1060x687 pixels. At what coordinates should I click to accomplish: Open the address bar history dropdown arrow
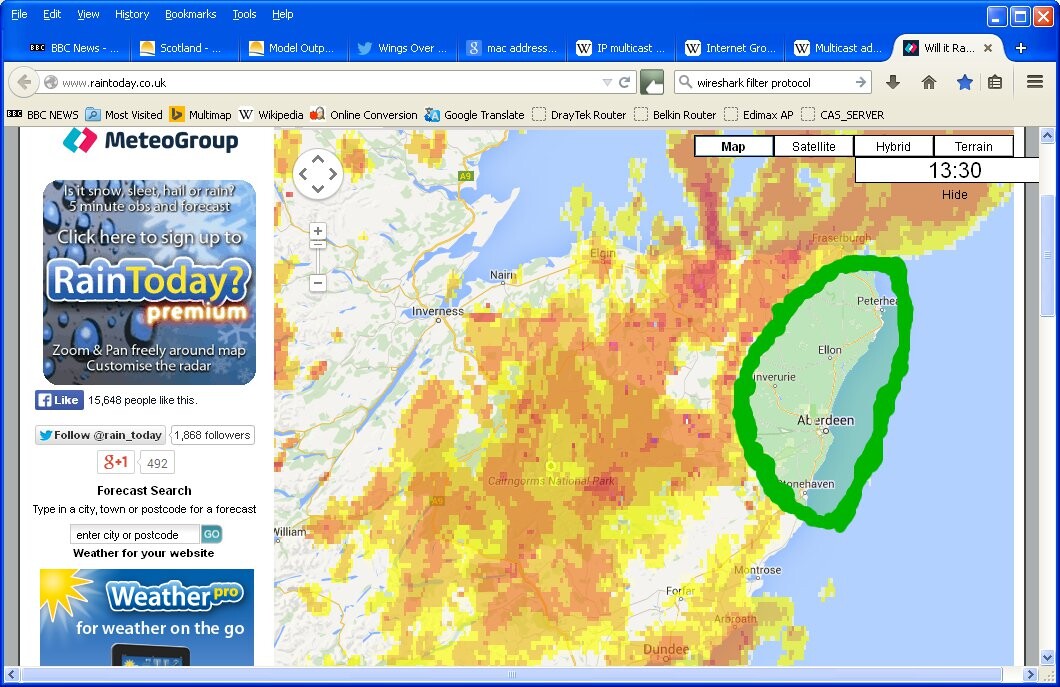pyautogui.click(x=607, y=82)
